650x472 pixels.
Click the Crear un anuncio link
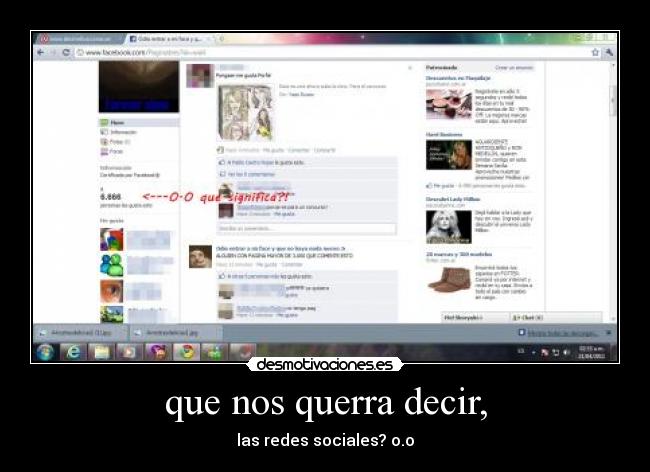click(514, 68)
